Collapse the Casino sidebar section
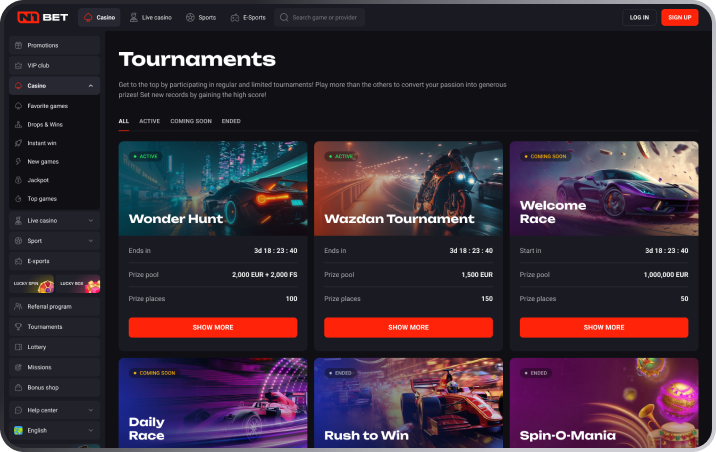 coord(90,85)
